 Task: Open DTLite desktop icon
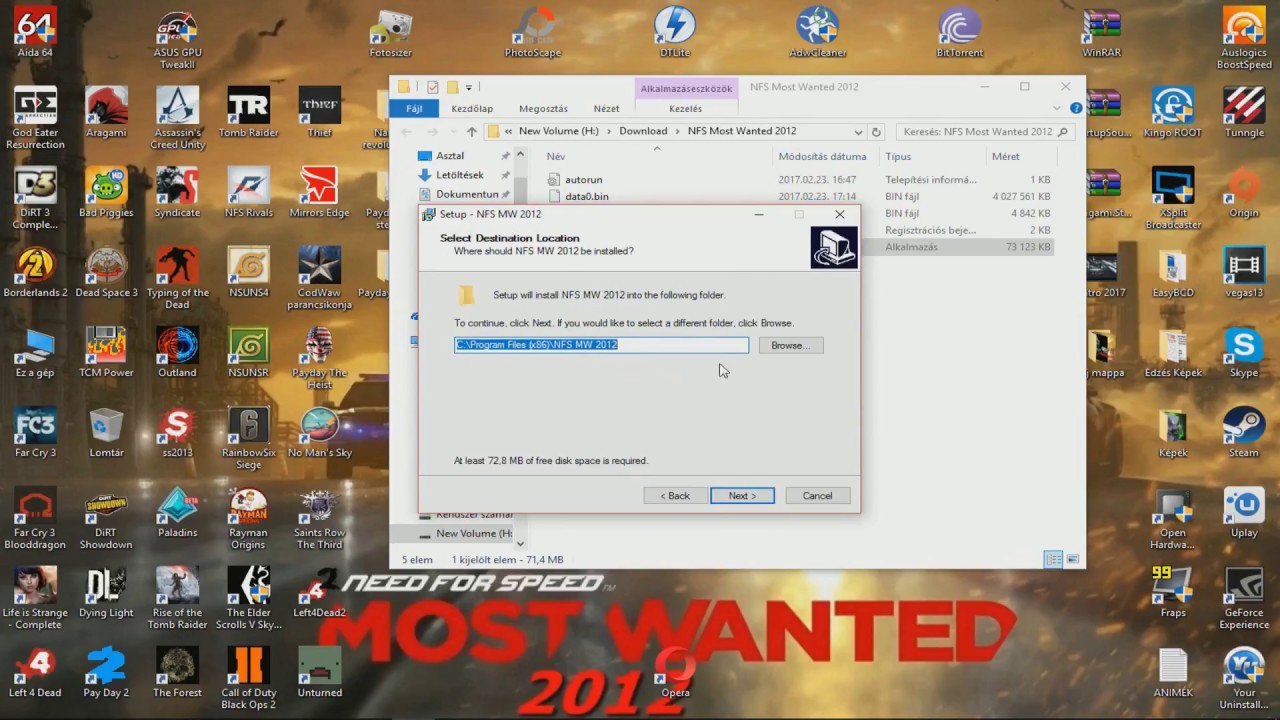click(x=675, y=33)
